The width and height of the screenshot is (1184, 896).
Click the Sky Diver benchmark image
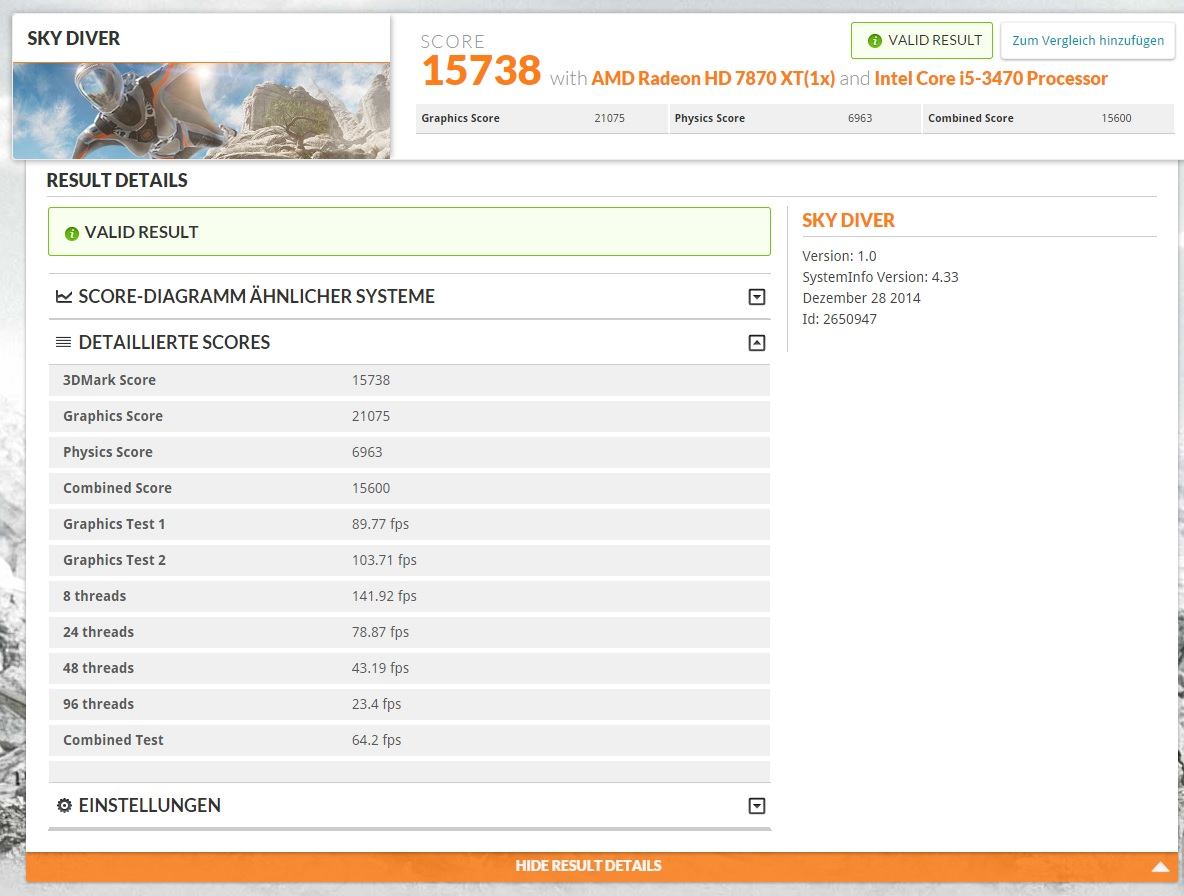202,111
